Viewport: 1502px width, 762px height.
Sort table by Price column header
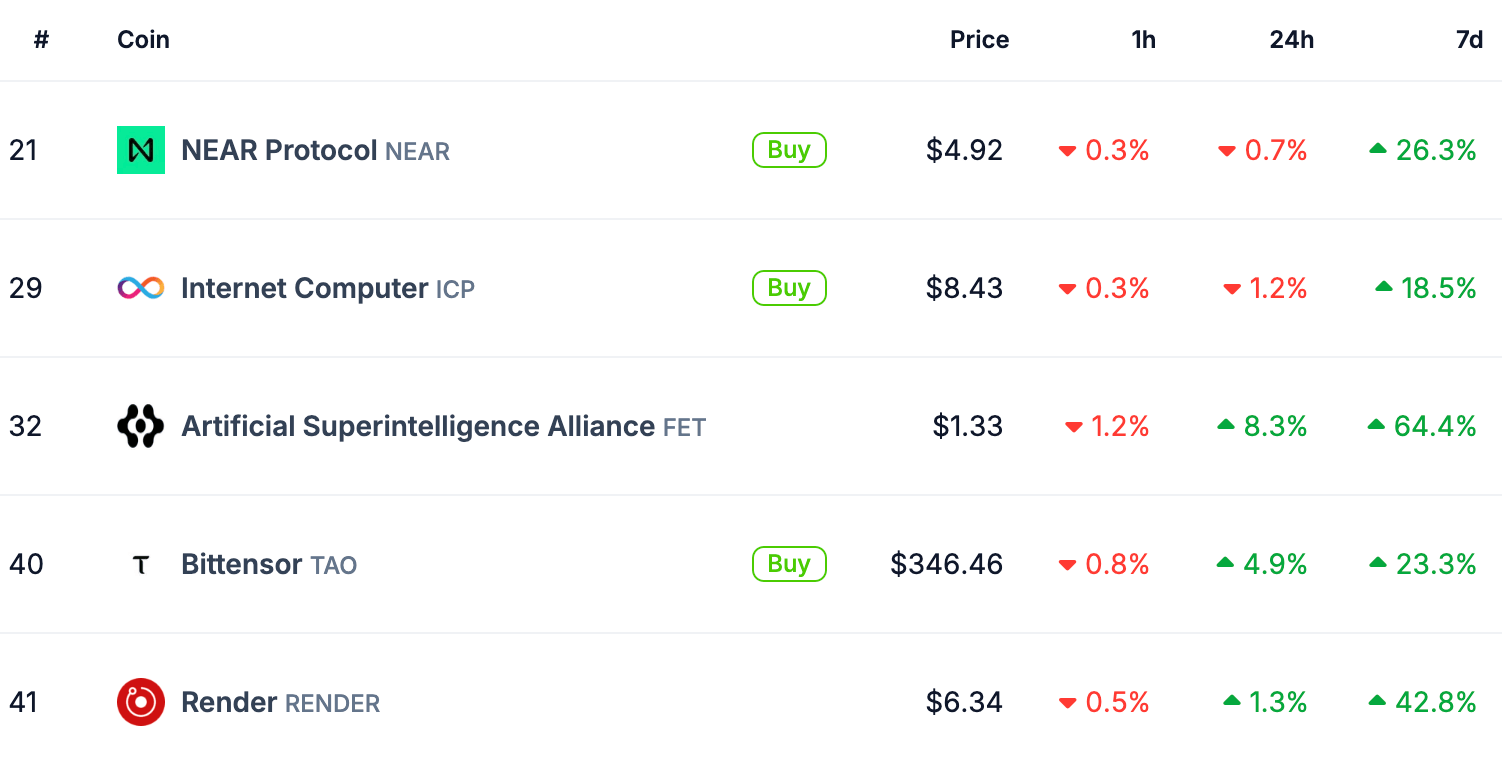(979, 40)
